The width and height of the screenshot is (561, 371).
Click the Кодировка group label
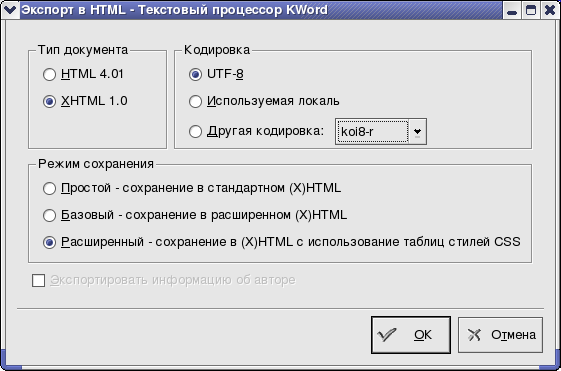[217, 50]
